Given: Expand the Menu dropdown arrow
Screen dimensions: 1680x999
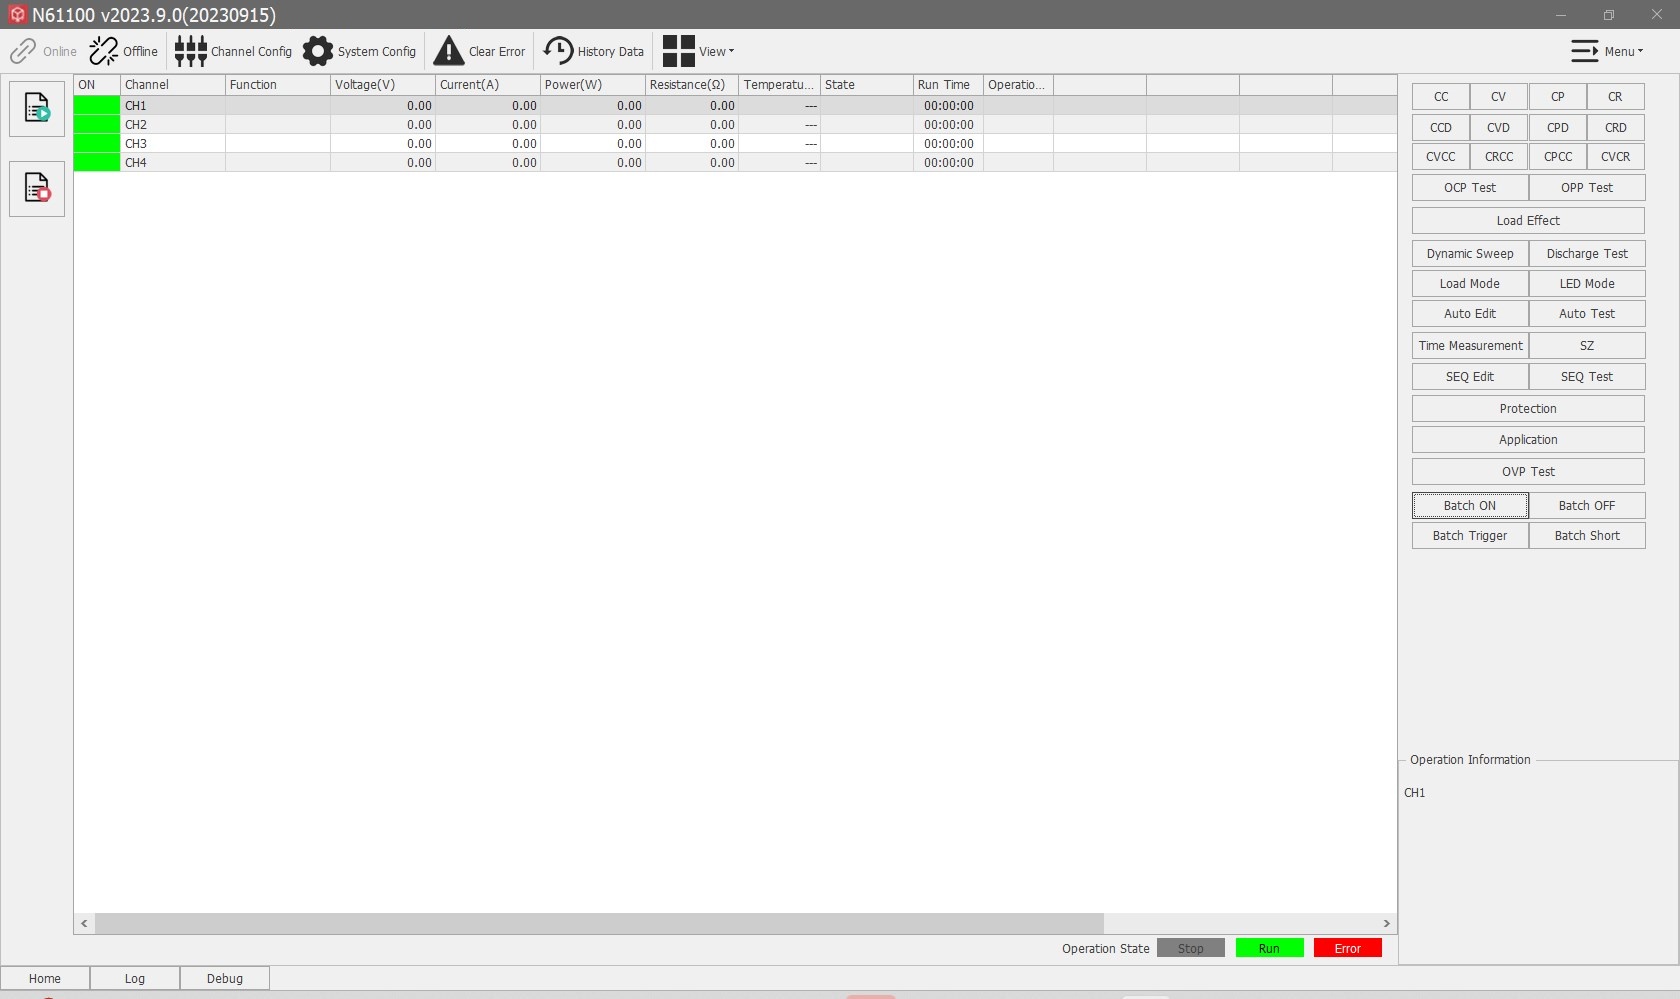Looking at the screenshot, I should (1640, 52).
